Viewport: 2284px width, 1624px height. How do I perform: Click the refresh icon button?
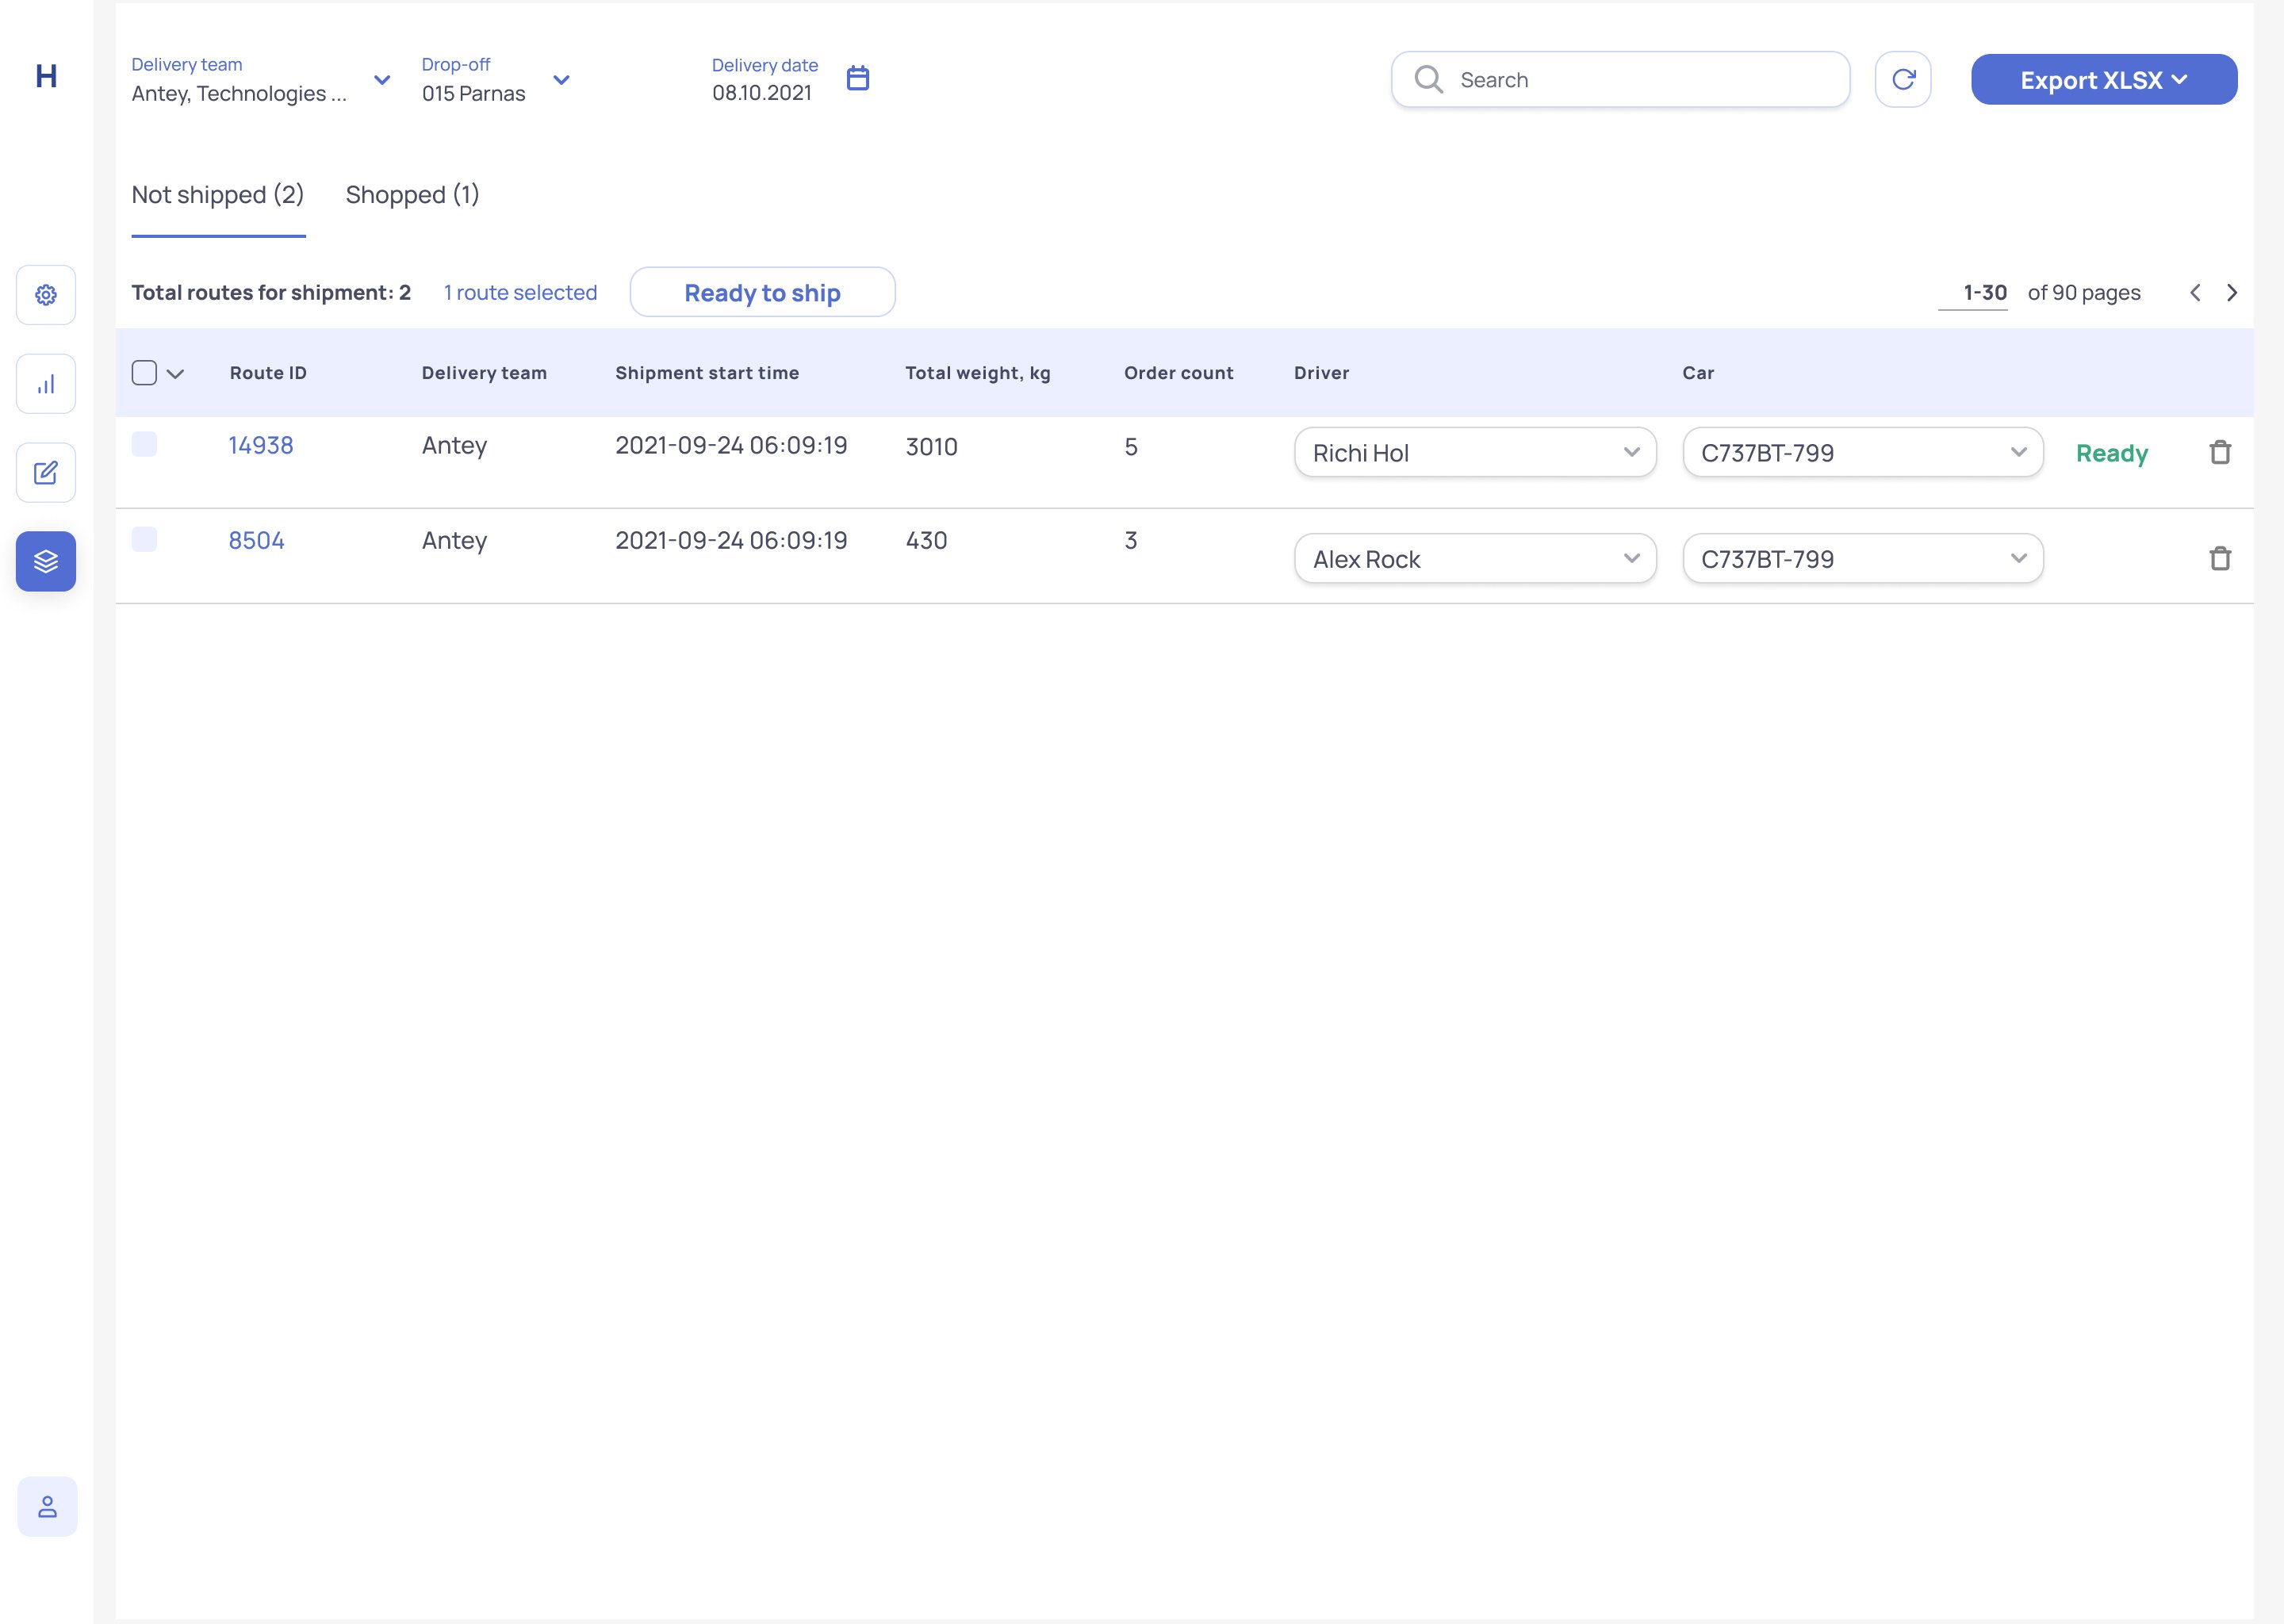(x=1902, y=79)
